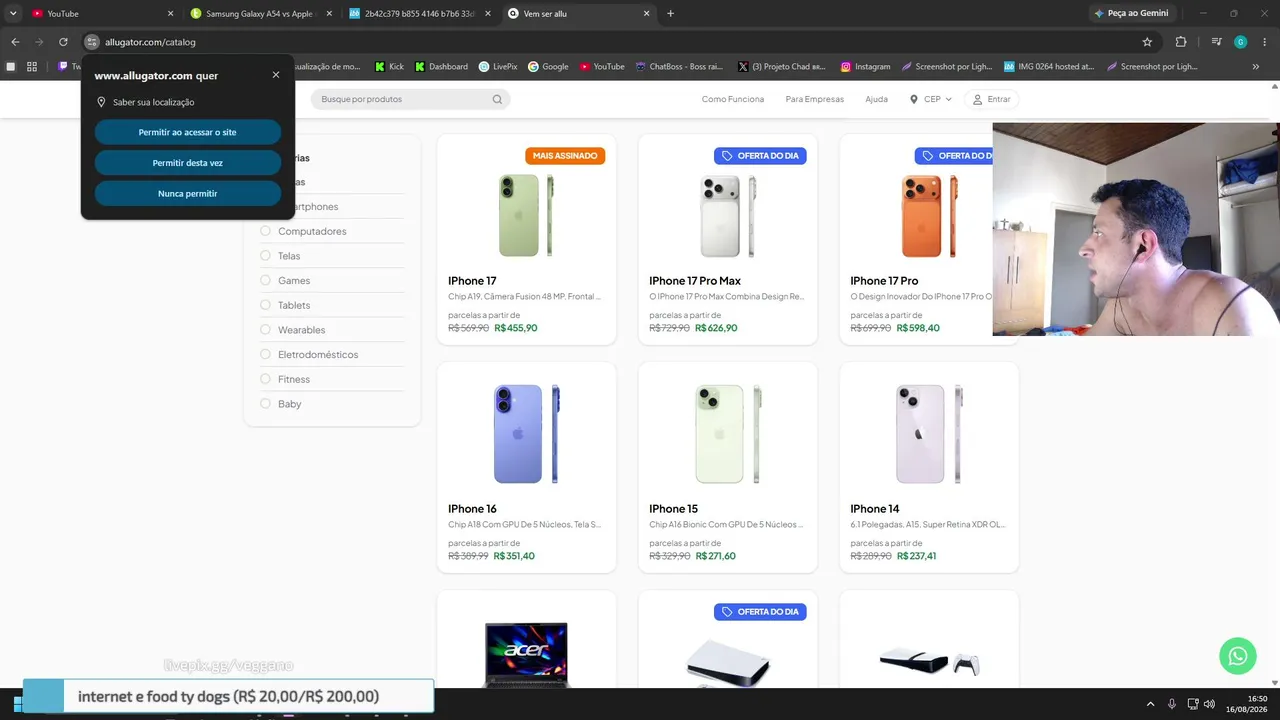The height and width of the screenshot is (720, 1280).
Task: Open the Google bookmark
Action: coord(548,67)
